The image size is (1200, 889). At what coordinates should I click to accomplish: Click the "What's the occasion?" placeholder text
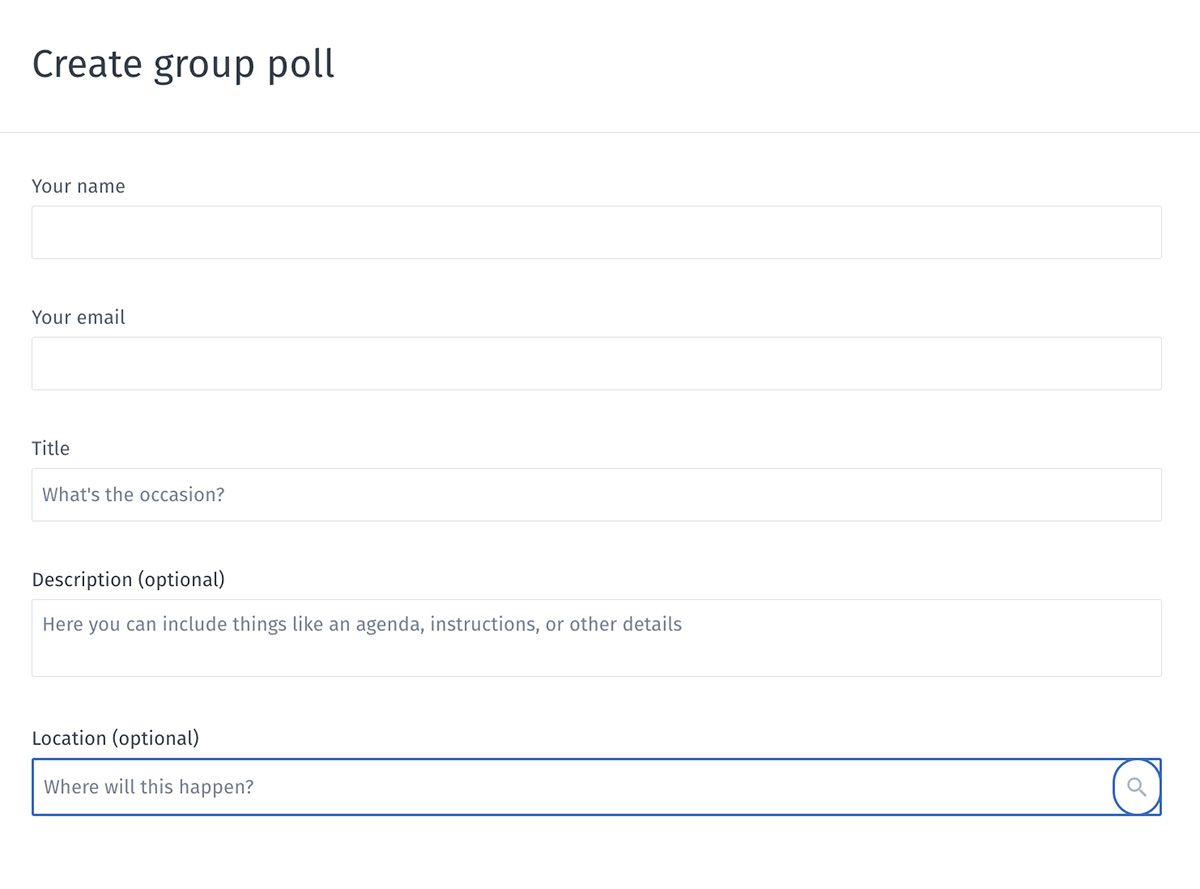point(133,495)
